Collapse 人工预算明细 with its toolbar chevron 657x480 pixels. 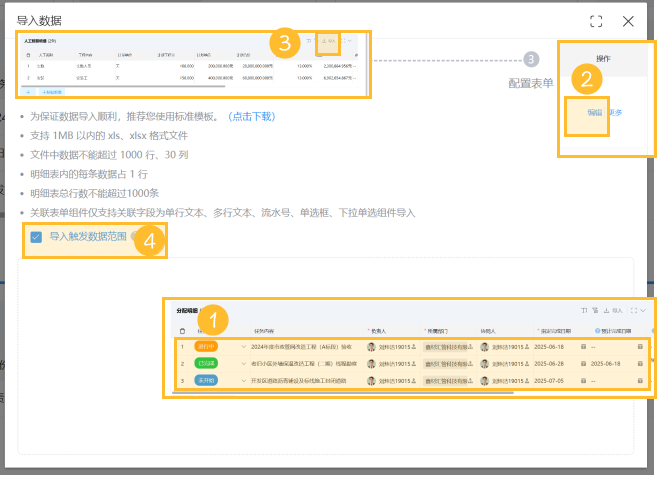(350, 41)
